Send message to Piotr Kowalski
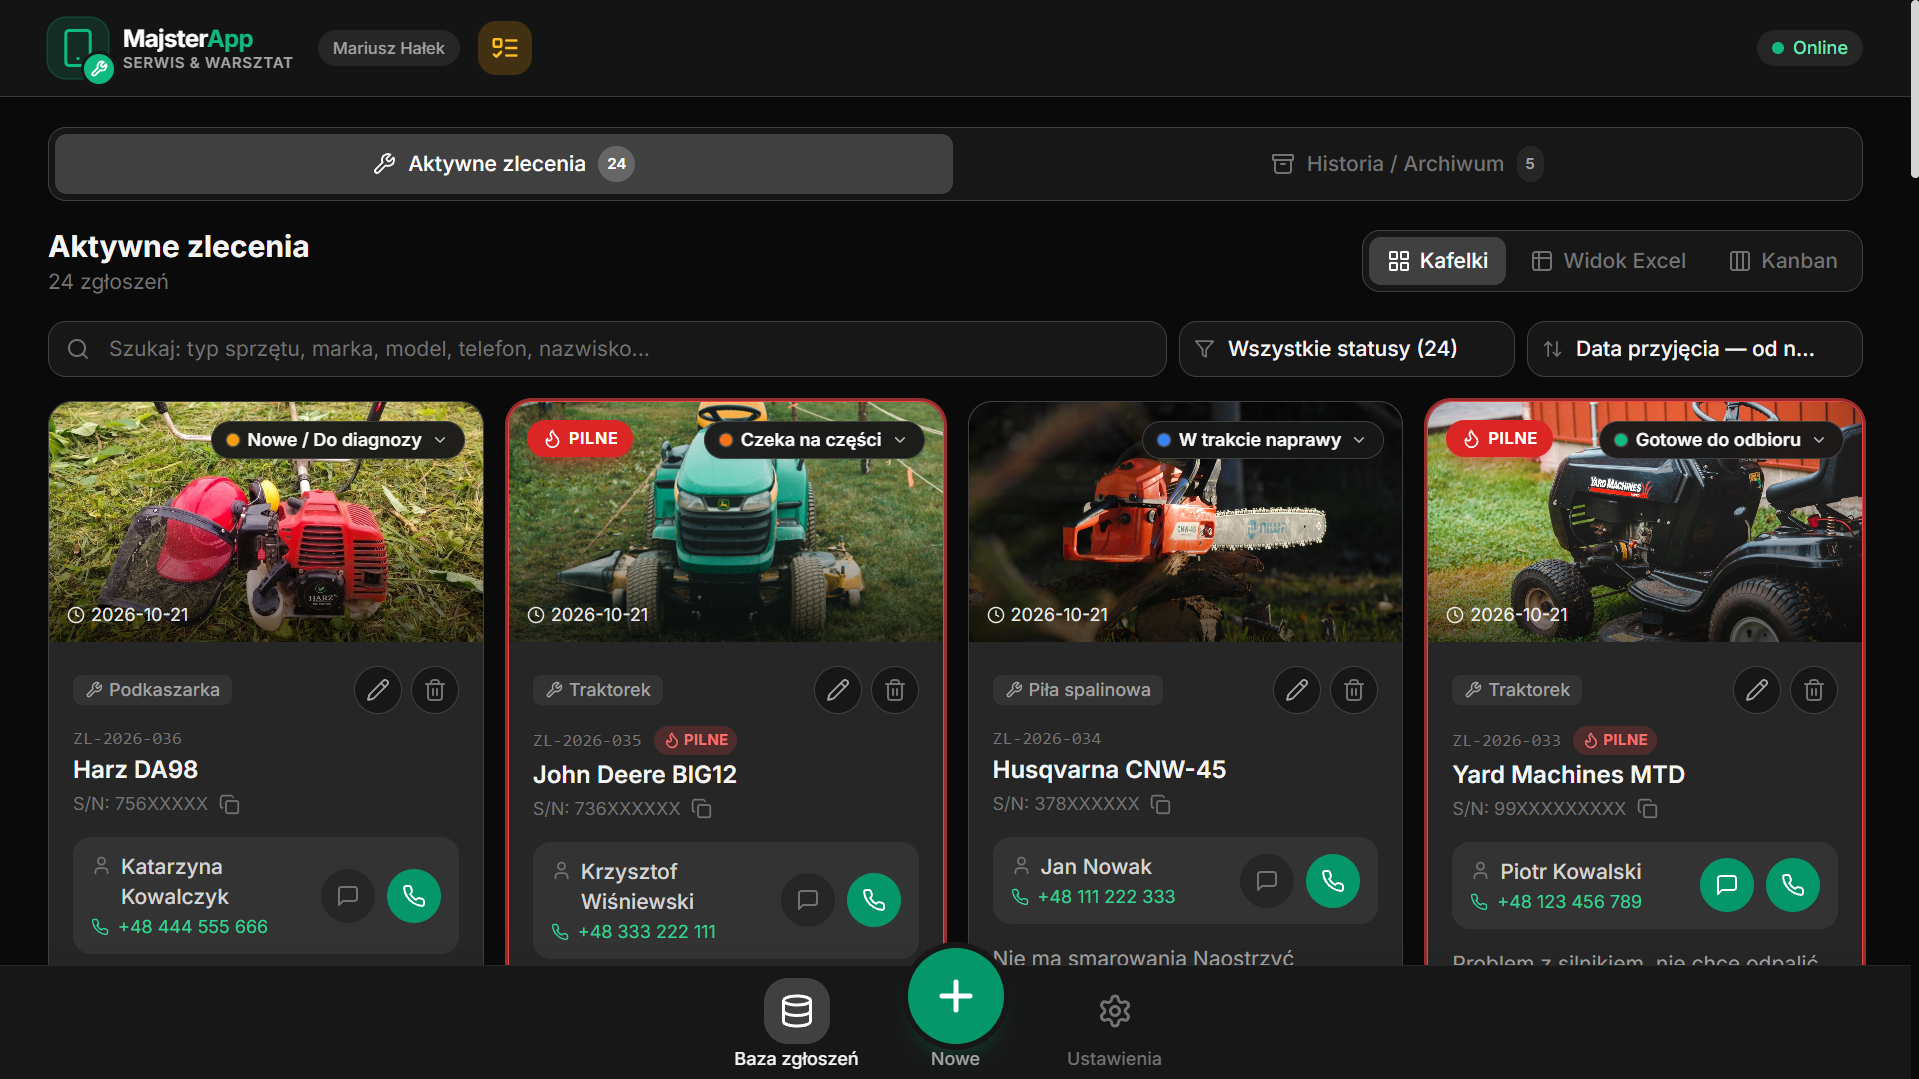Viewport: 1919px width, 1079px height. tap(1727, 886)
